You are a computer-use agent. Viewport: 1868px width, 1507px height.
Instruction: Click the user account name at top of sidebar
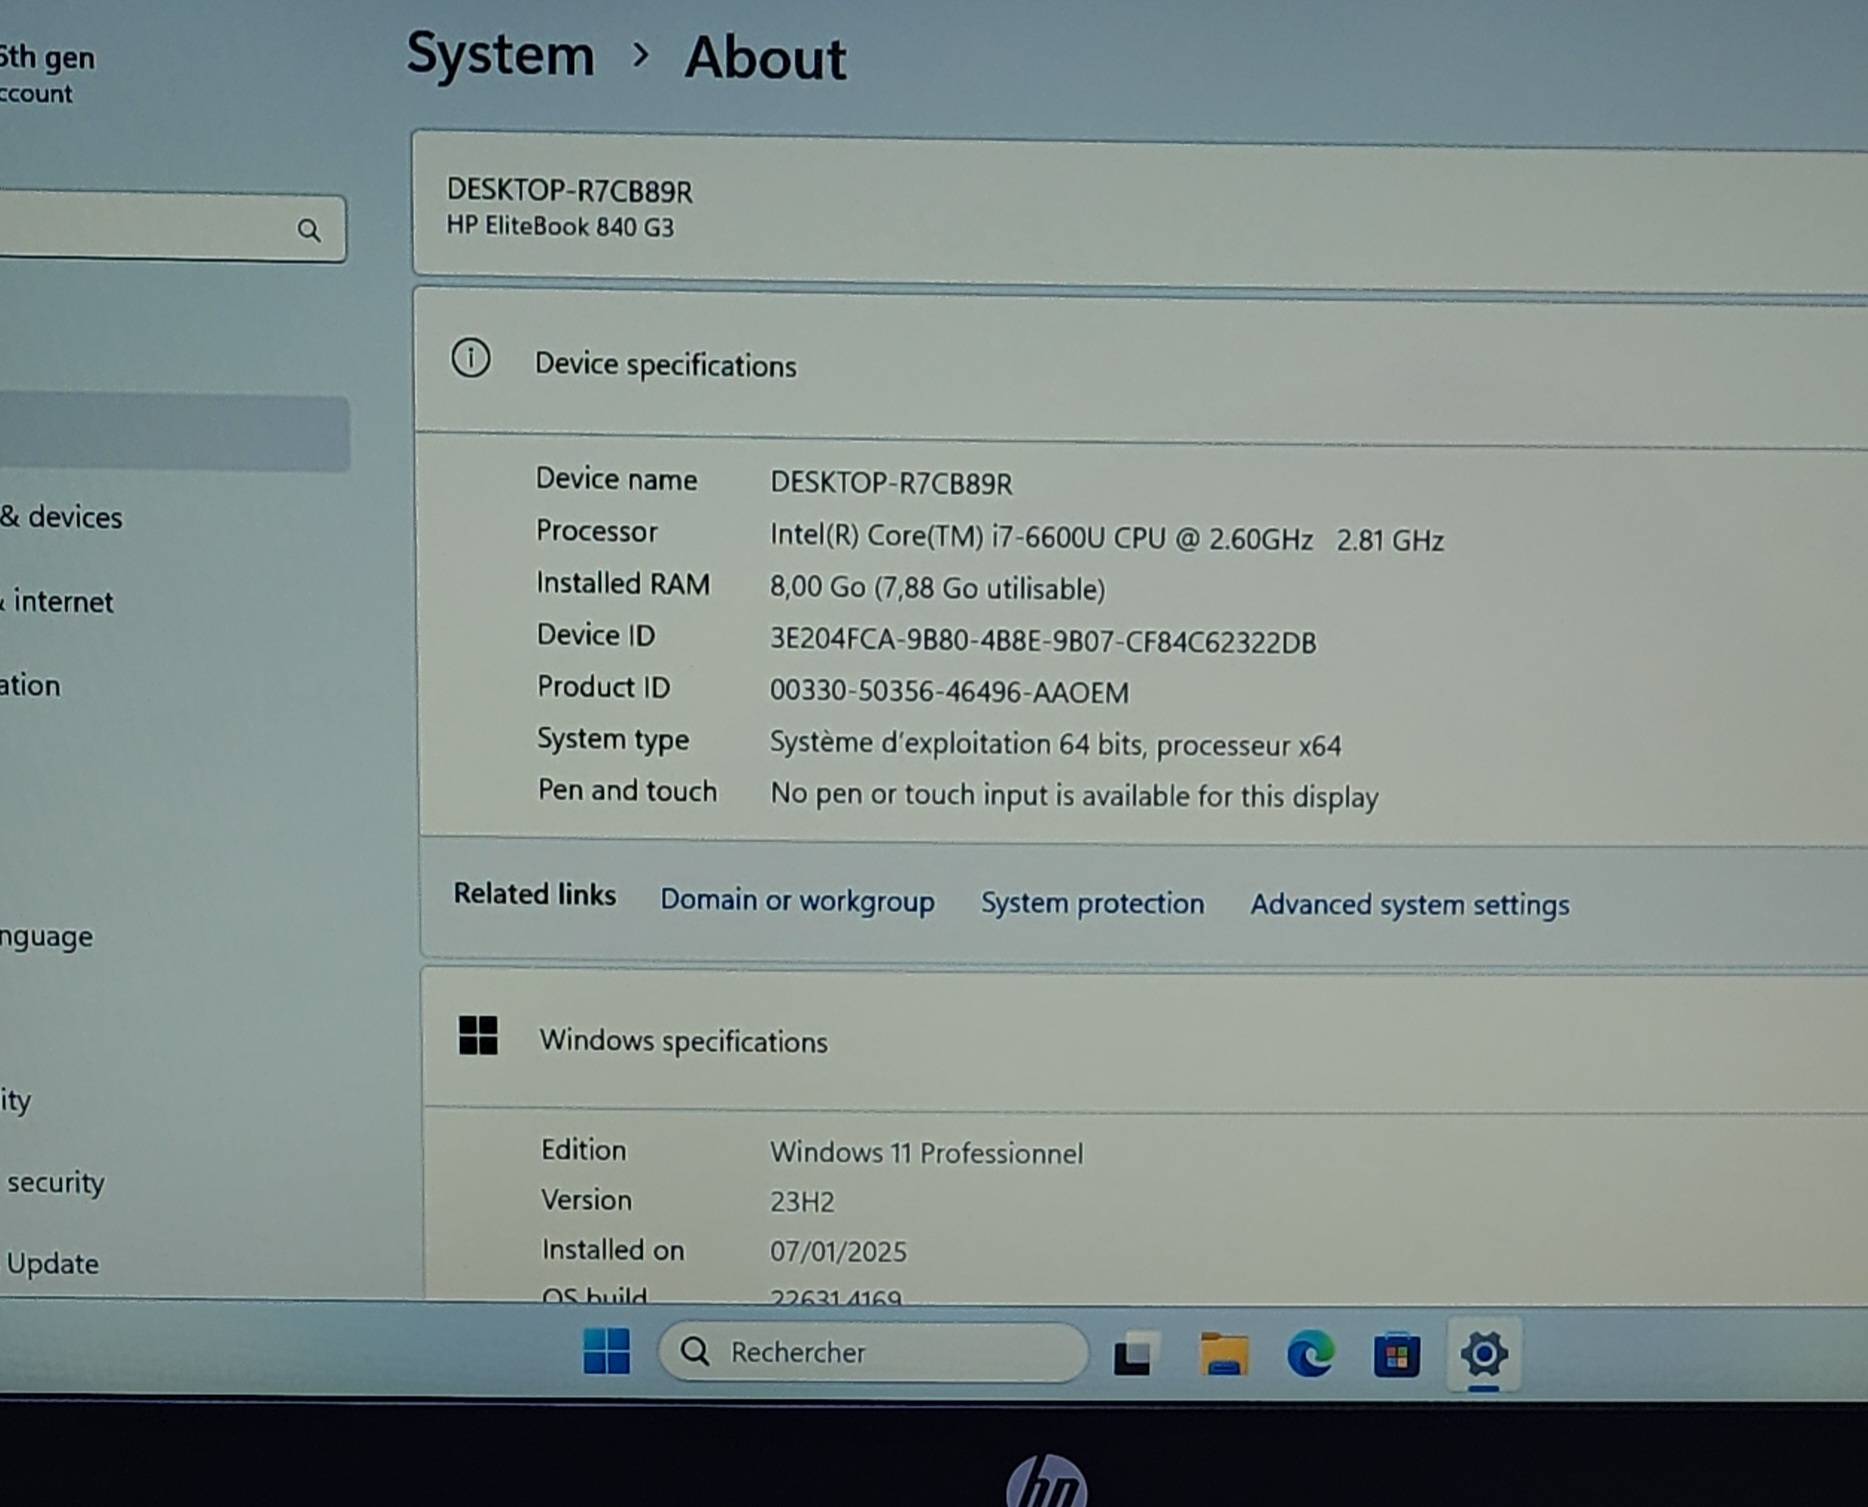click(x=47, y=57)
